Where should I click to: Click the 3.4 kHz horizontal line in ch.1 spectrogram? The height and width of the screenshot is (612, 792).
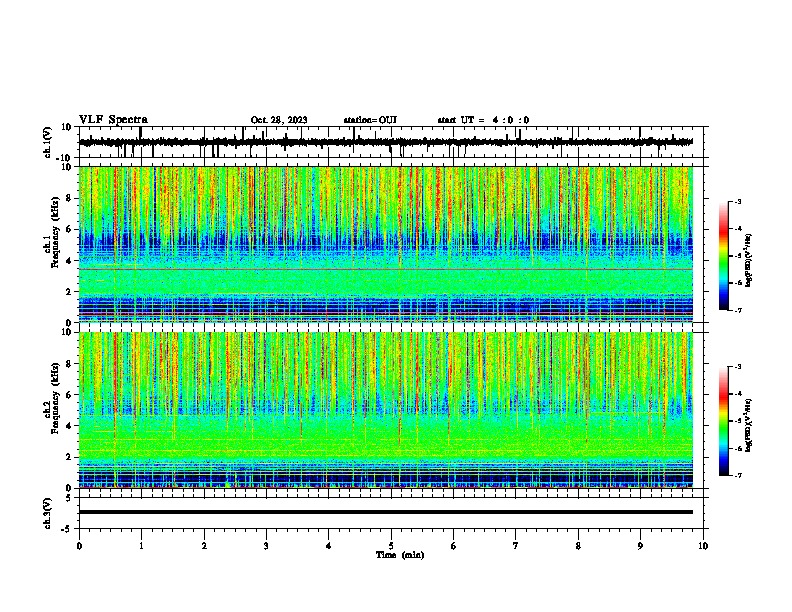pyautogui.click(x=386, y=270)
